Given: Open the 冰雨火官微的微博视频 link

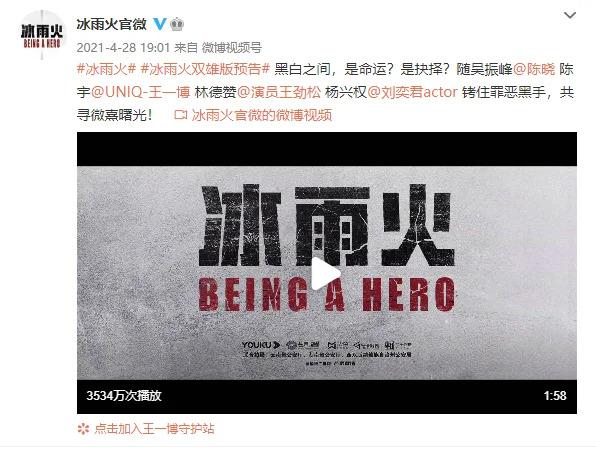Looking at the screenshot, I should tap(262, 115).
